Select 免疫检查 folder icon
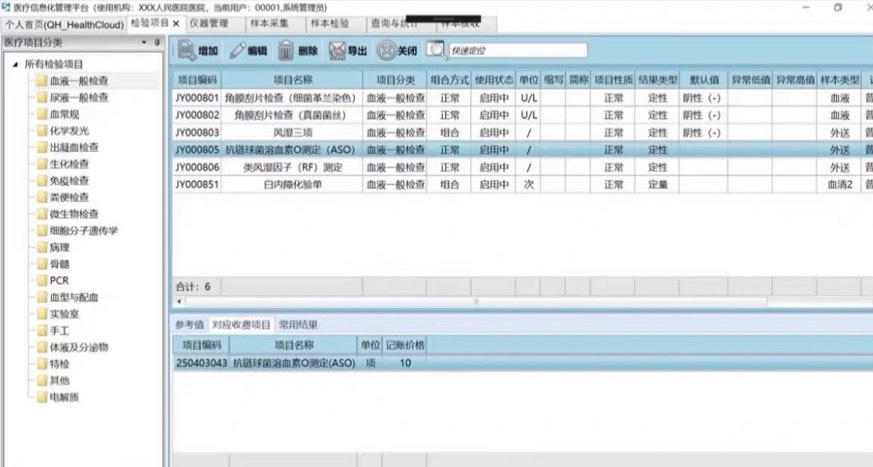Screen dimensions: 873x467 pos(42,181)
